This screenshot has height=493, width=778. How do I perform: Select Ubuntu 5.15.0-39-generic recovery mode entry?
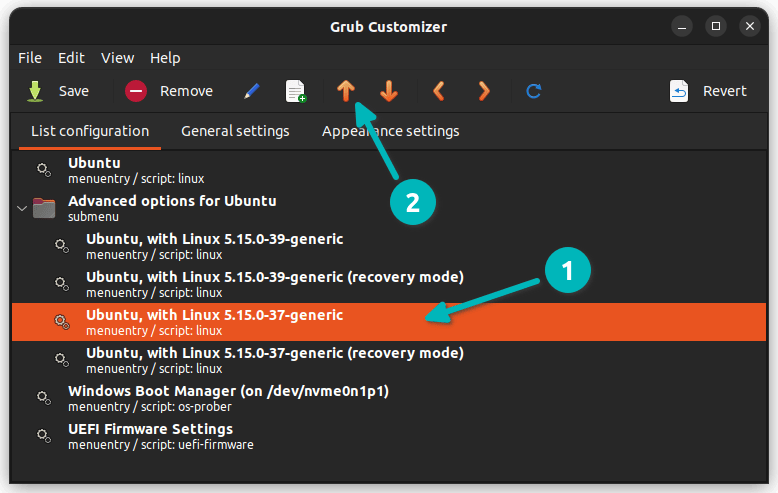point(274,284)
